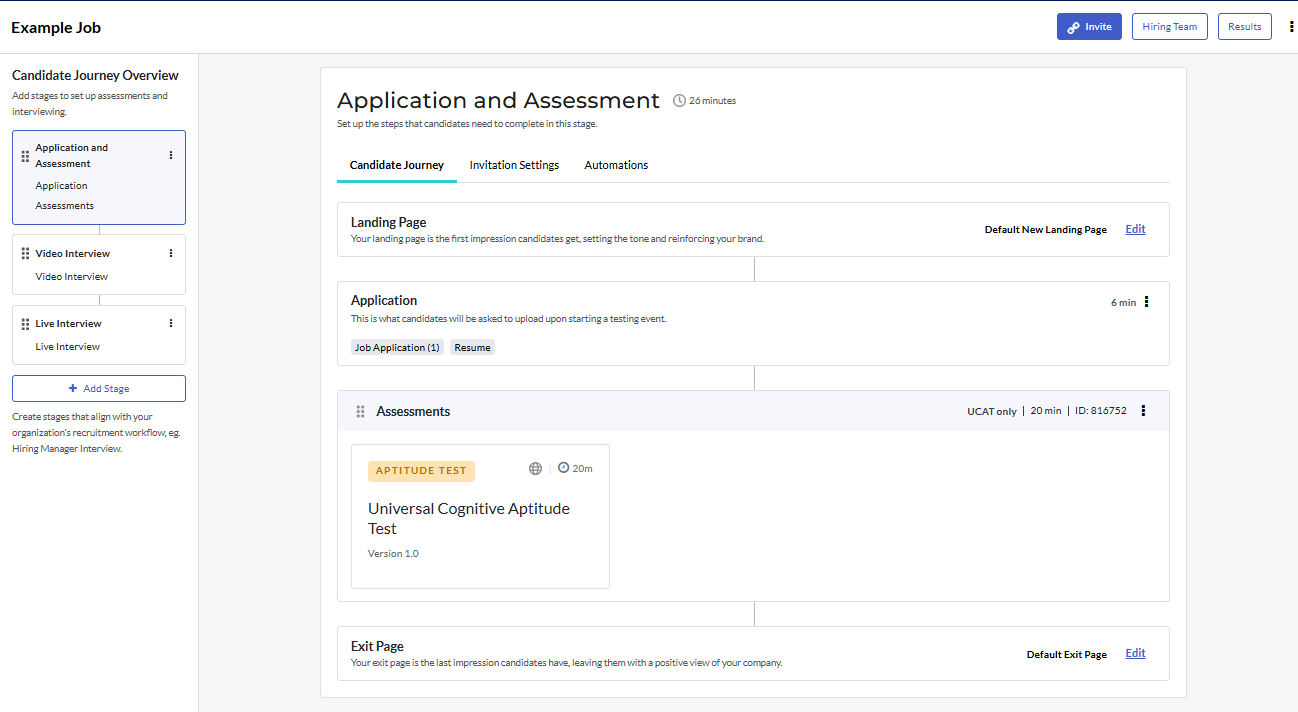Screen dimensions: 1298x712
Task: Click the Version 1.0 text
Action: [x=393, y=553]
